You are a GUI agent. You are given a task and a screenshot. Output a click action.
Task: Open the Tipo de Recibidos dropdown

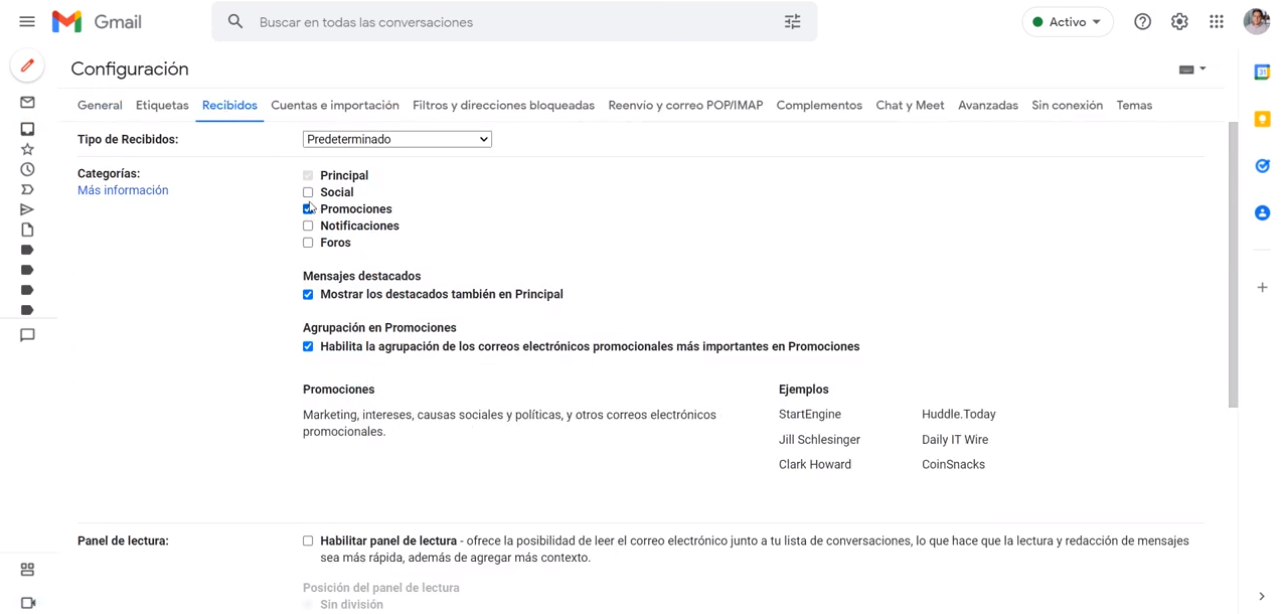coord(397,139)
